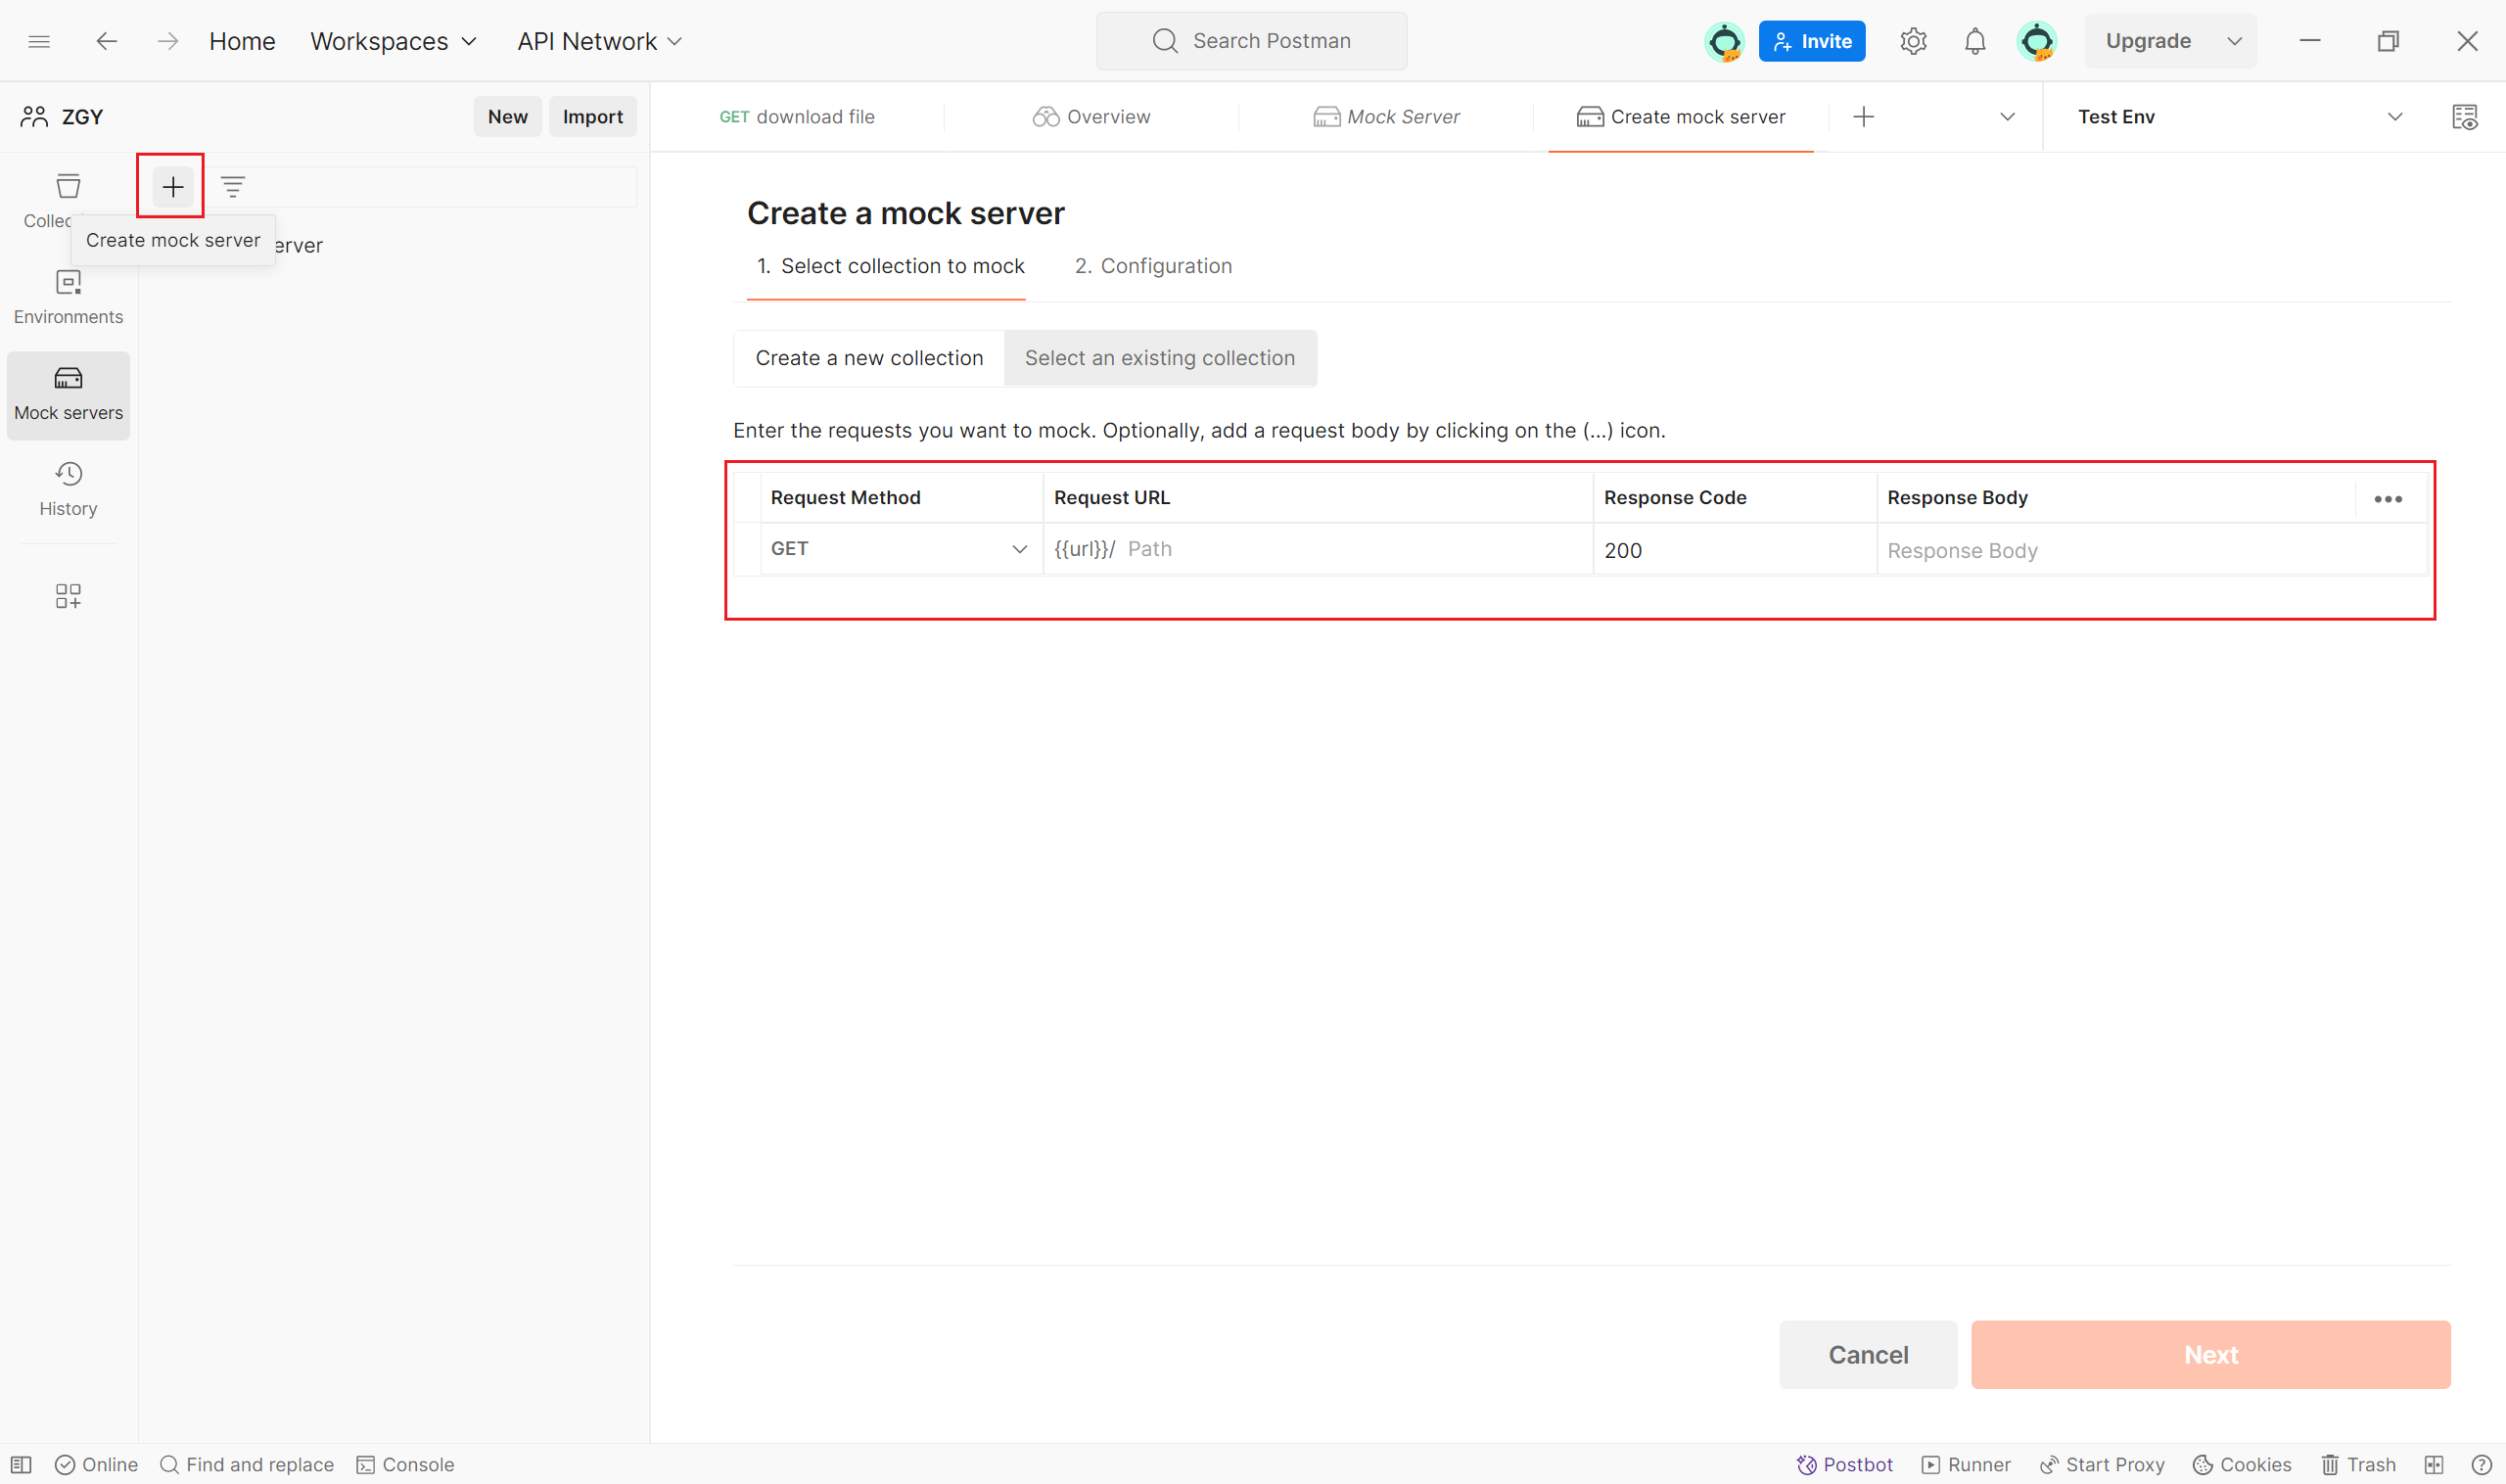Open Cookies manager
Screen dimensions: 2506x1484
pyautogui.click(x=2241, y=1464)
